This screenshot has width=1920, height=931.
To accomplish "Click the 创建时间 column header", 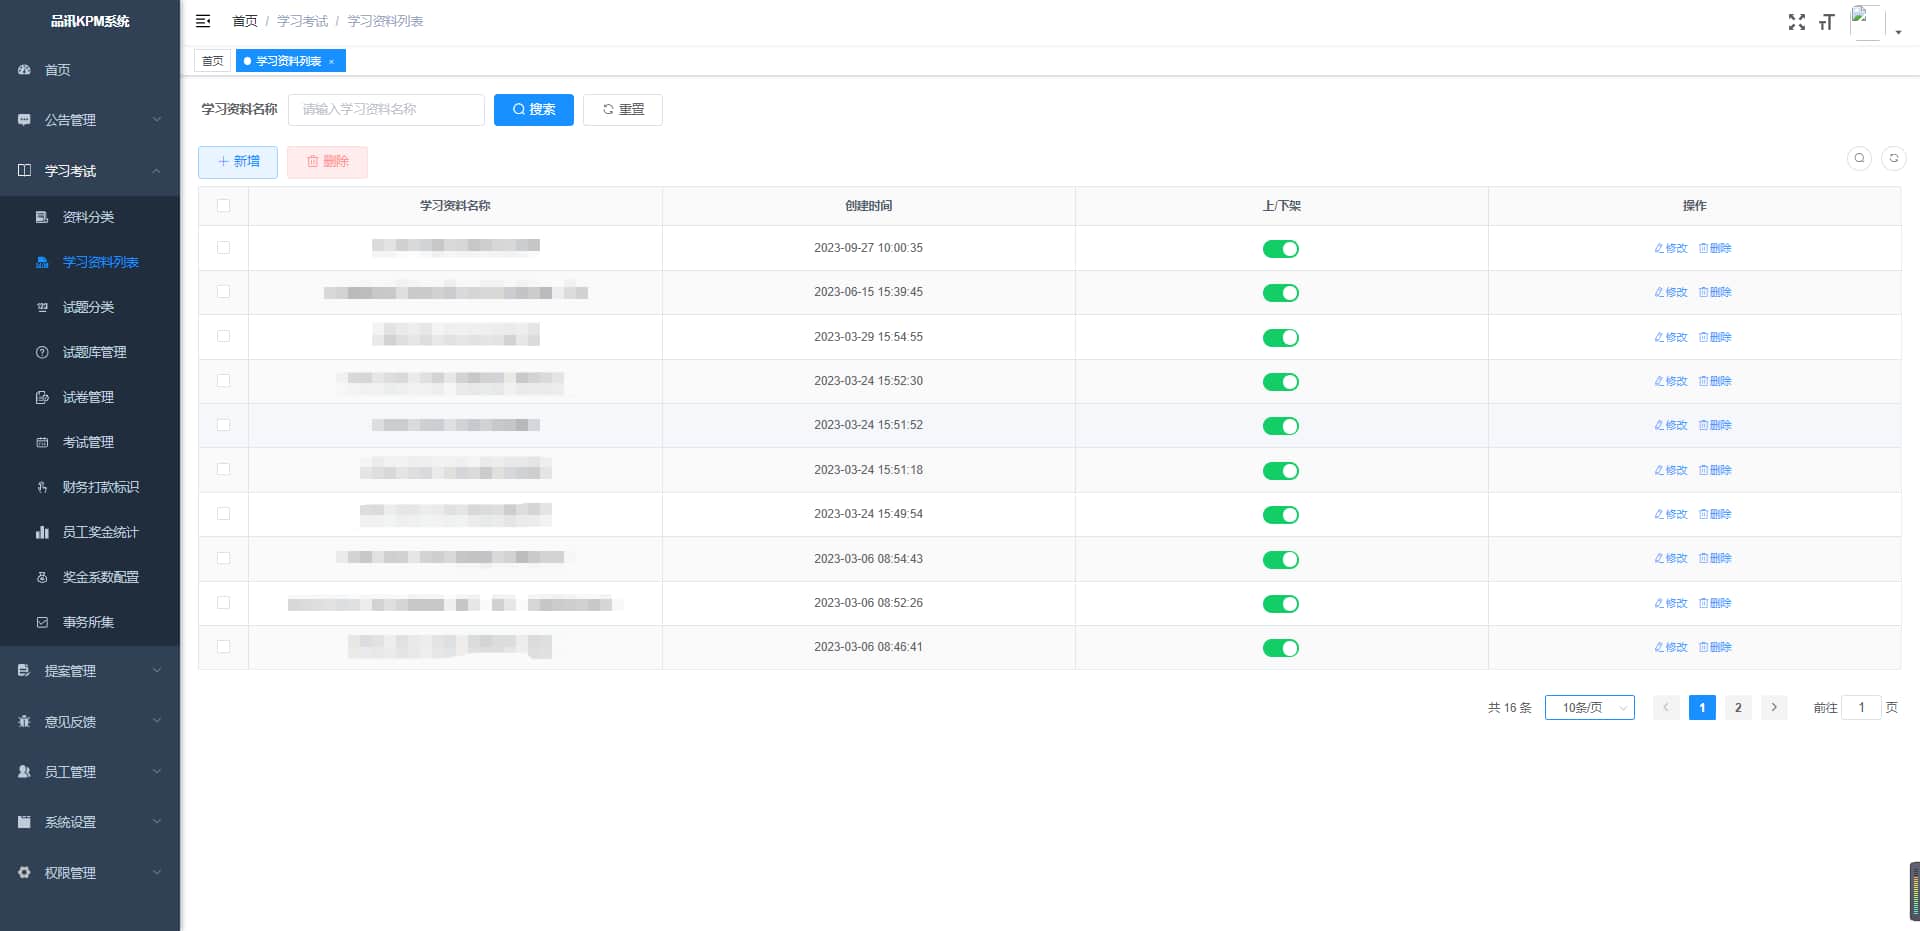I will coord(868,206).
